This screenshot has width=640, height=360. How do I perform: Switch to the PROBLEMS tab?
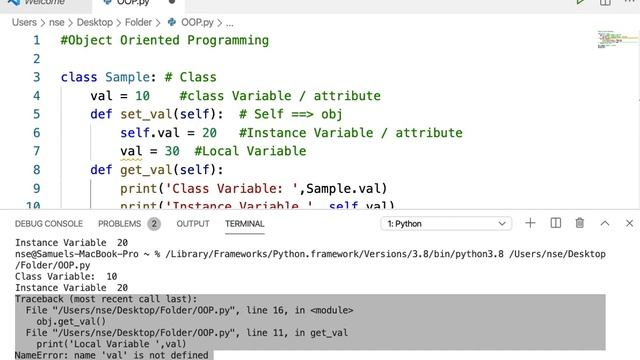[x=119, y=224]
